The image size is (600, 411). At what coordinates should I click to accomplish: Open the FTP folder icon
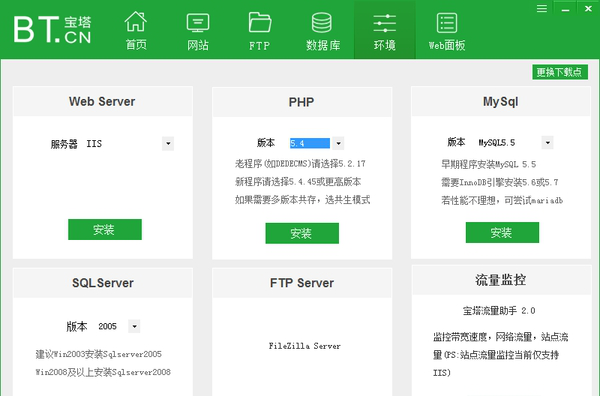pyautogui.click(x=259, y=29)
